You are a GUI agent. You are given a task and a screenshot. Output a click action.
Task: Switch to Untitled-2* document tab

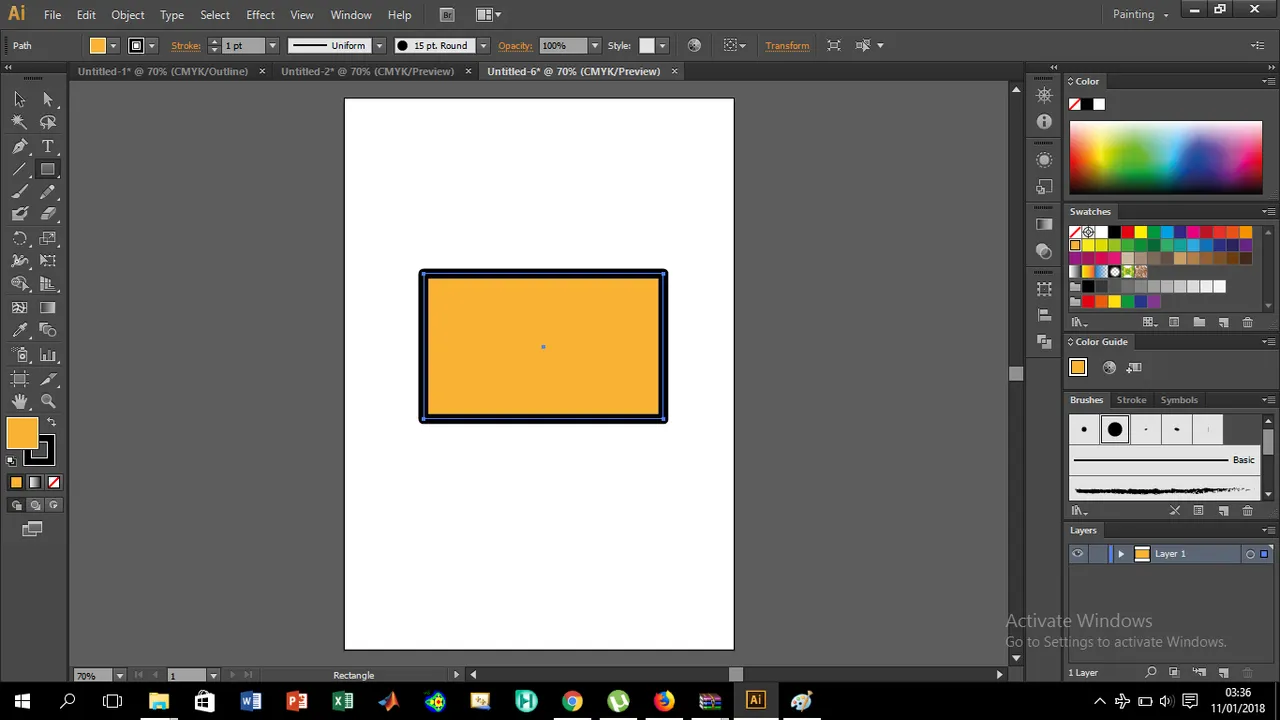pyautogui.click(x=367, y=71)
